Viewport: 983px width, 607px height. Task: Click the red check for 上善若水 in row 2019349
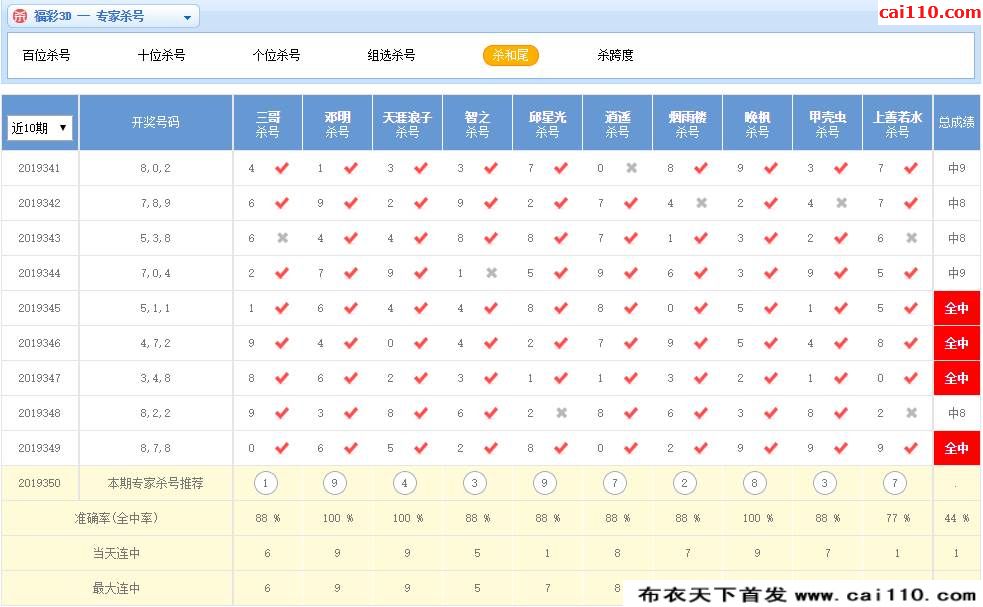point(911,448)
